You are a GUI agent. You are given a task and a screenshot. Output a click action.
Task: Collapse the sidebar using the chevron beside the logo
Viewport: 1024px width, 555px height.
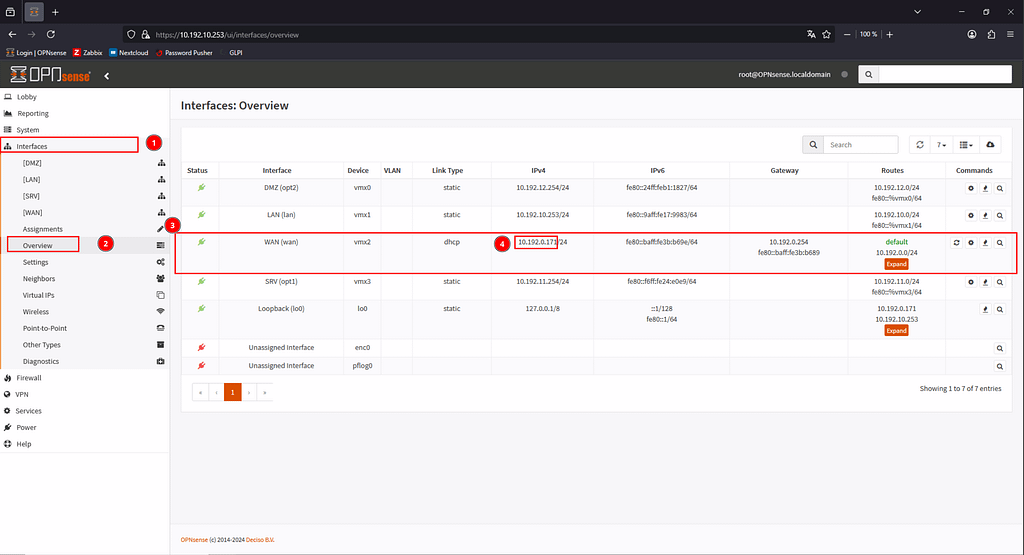106,75
